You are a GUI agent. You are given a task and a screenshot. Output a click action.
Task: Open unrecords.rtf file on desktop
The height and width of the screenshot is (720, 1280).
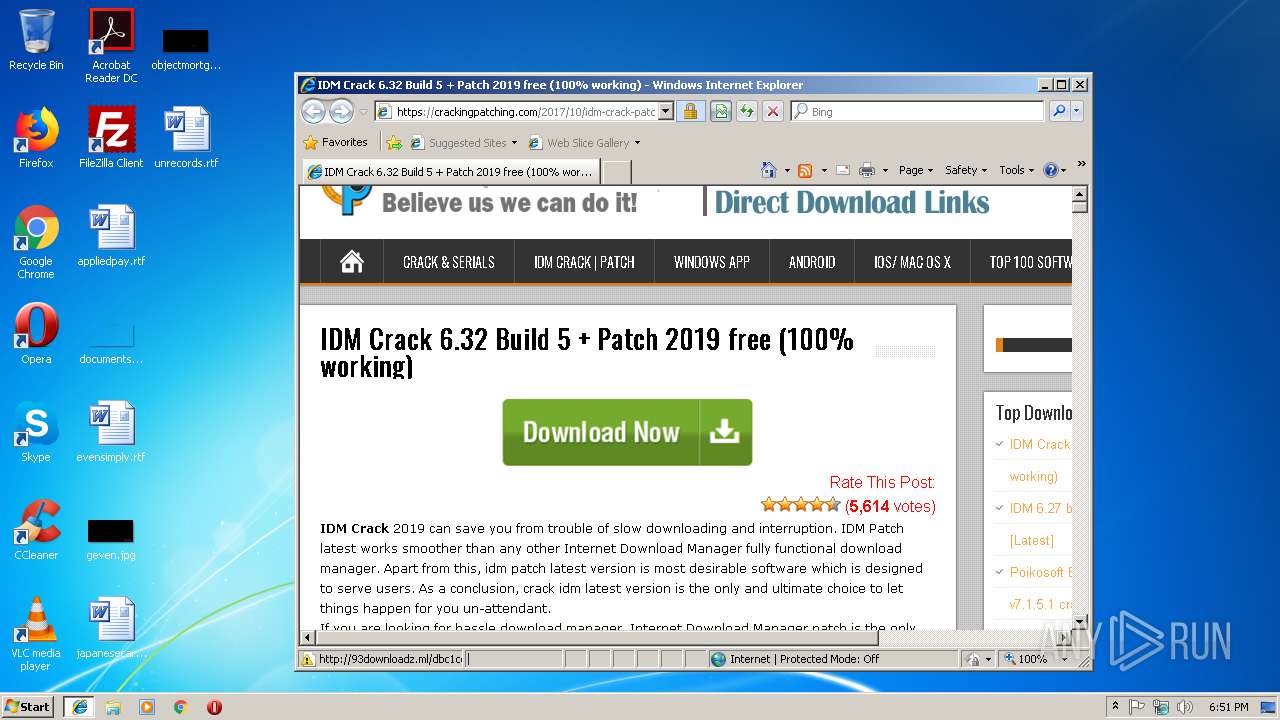[x=186, y=138]
